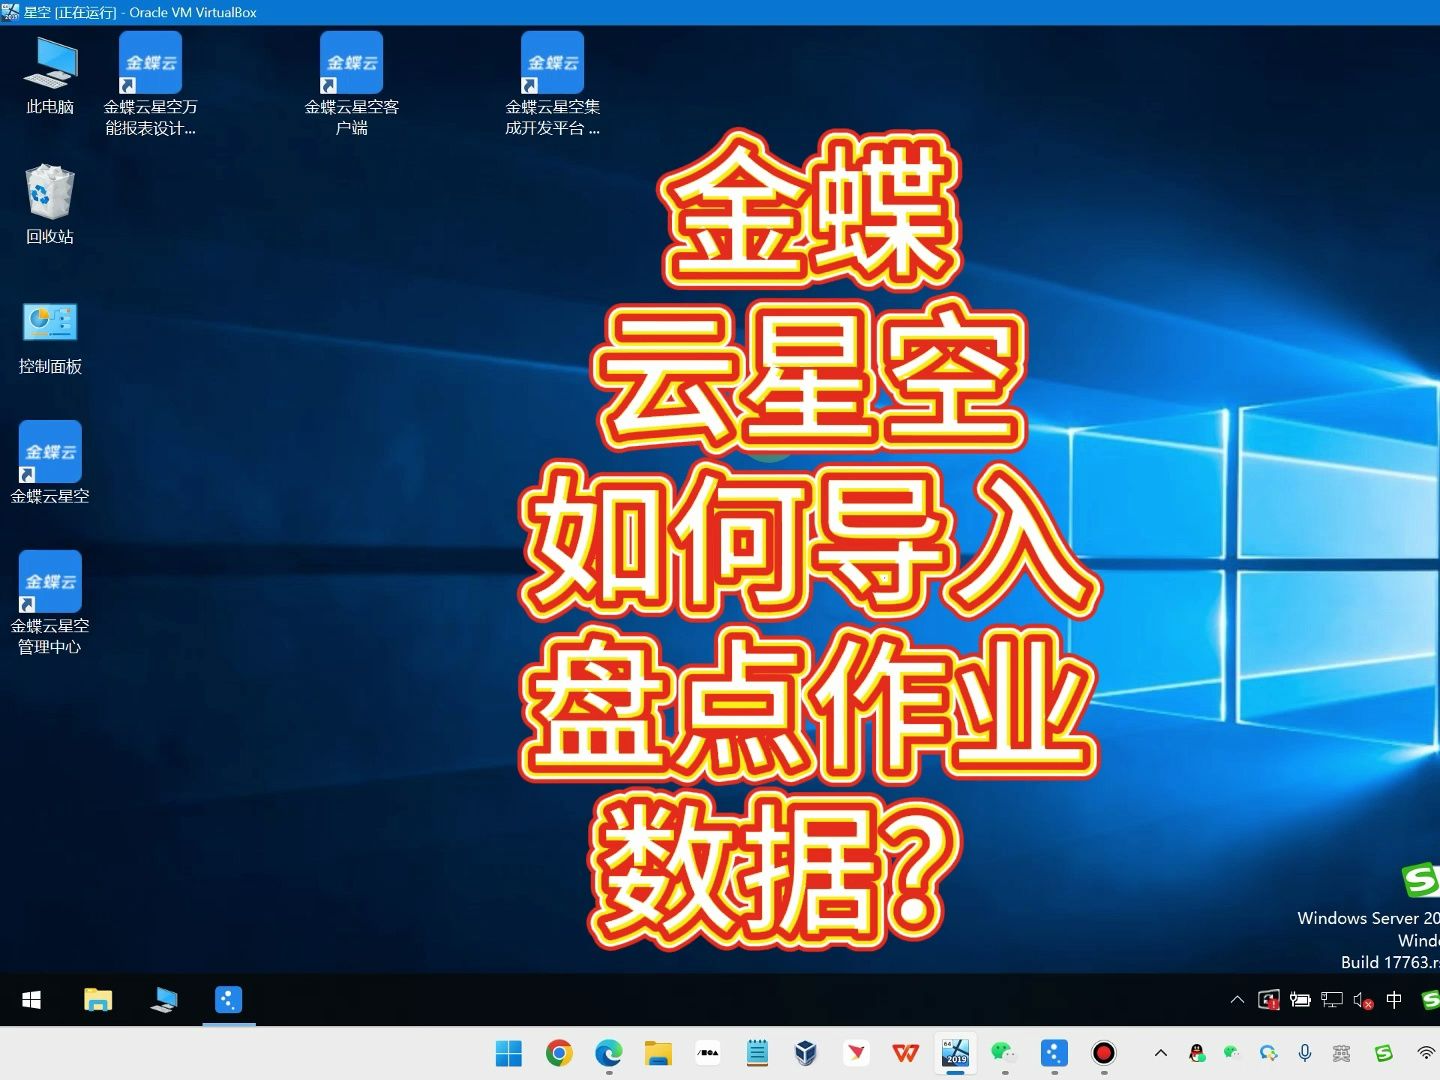Open the blue Kingdee app in VM taskbar
Screen dimensions: 1440x1080
tap(229, 1000)
